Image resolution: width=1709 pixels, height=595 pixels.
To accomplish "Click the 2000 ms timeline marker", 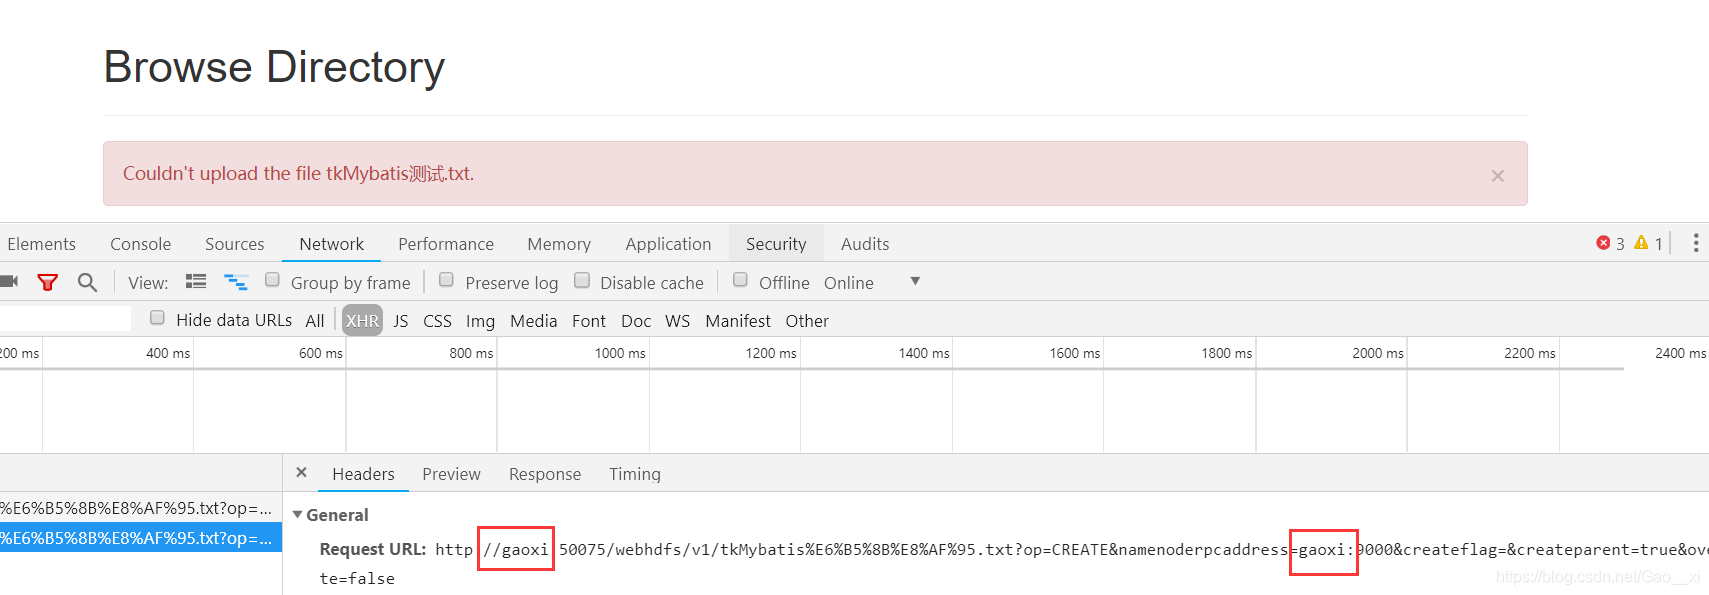I will pos(1378,353).
